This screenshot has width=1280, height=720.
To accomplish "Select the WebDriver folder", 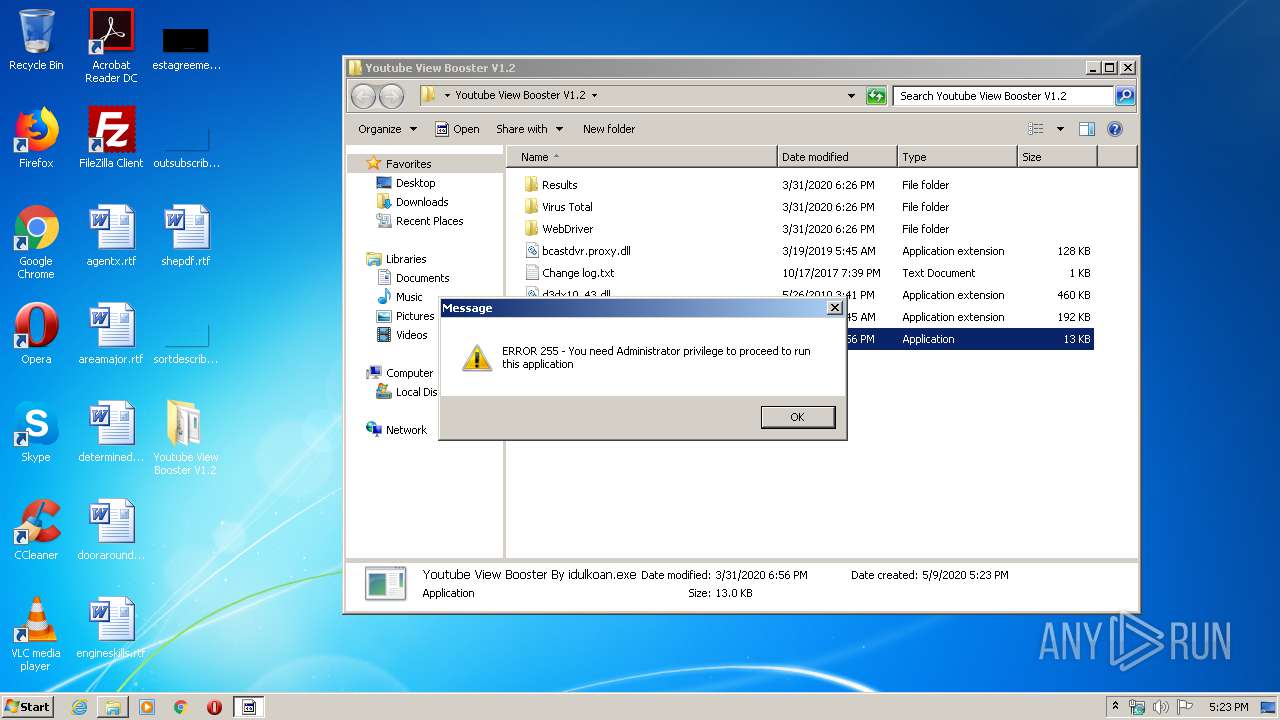I will click(567, 229).
